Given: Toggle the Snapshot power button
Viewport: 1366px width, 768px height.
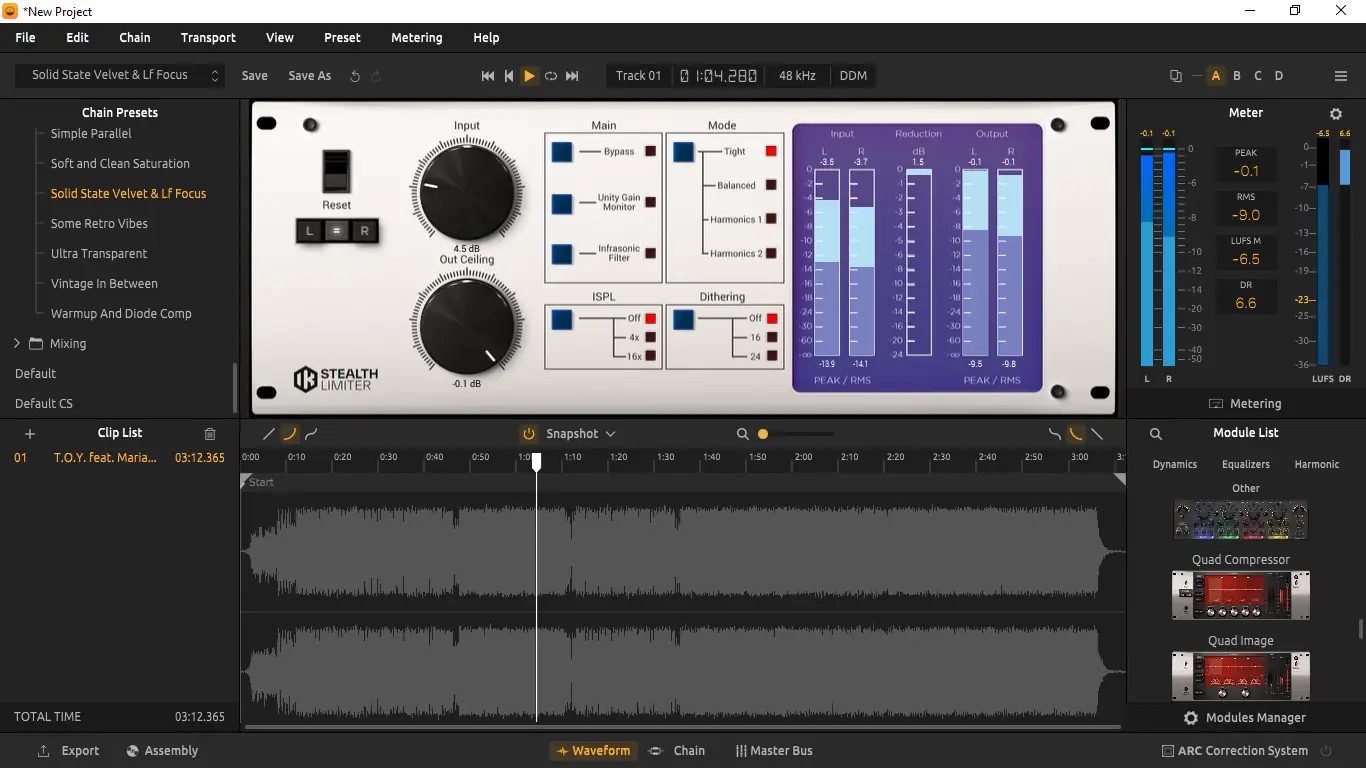Looking at the screenshot, I should click(x=529, y=434).
